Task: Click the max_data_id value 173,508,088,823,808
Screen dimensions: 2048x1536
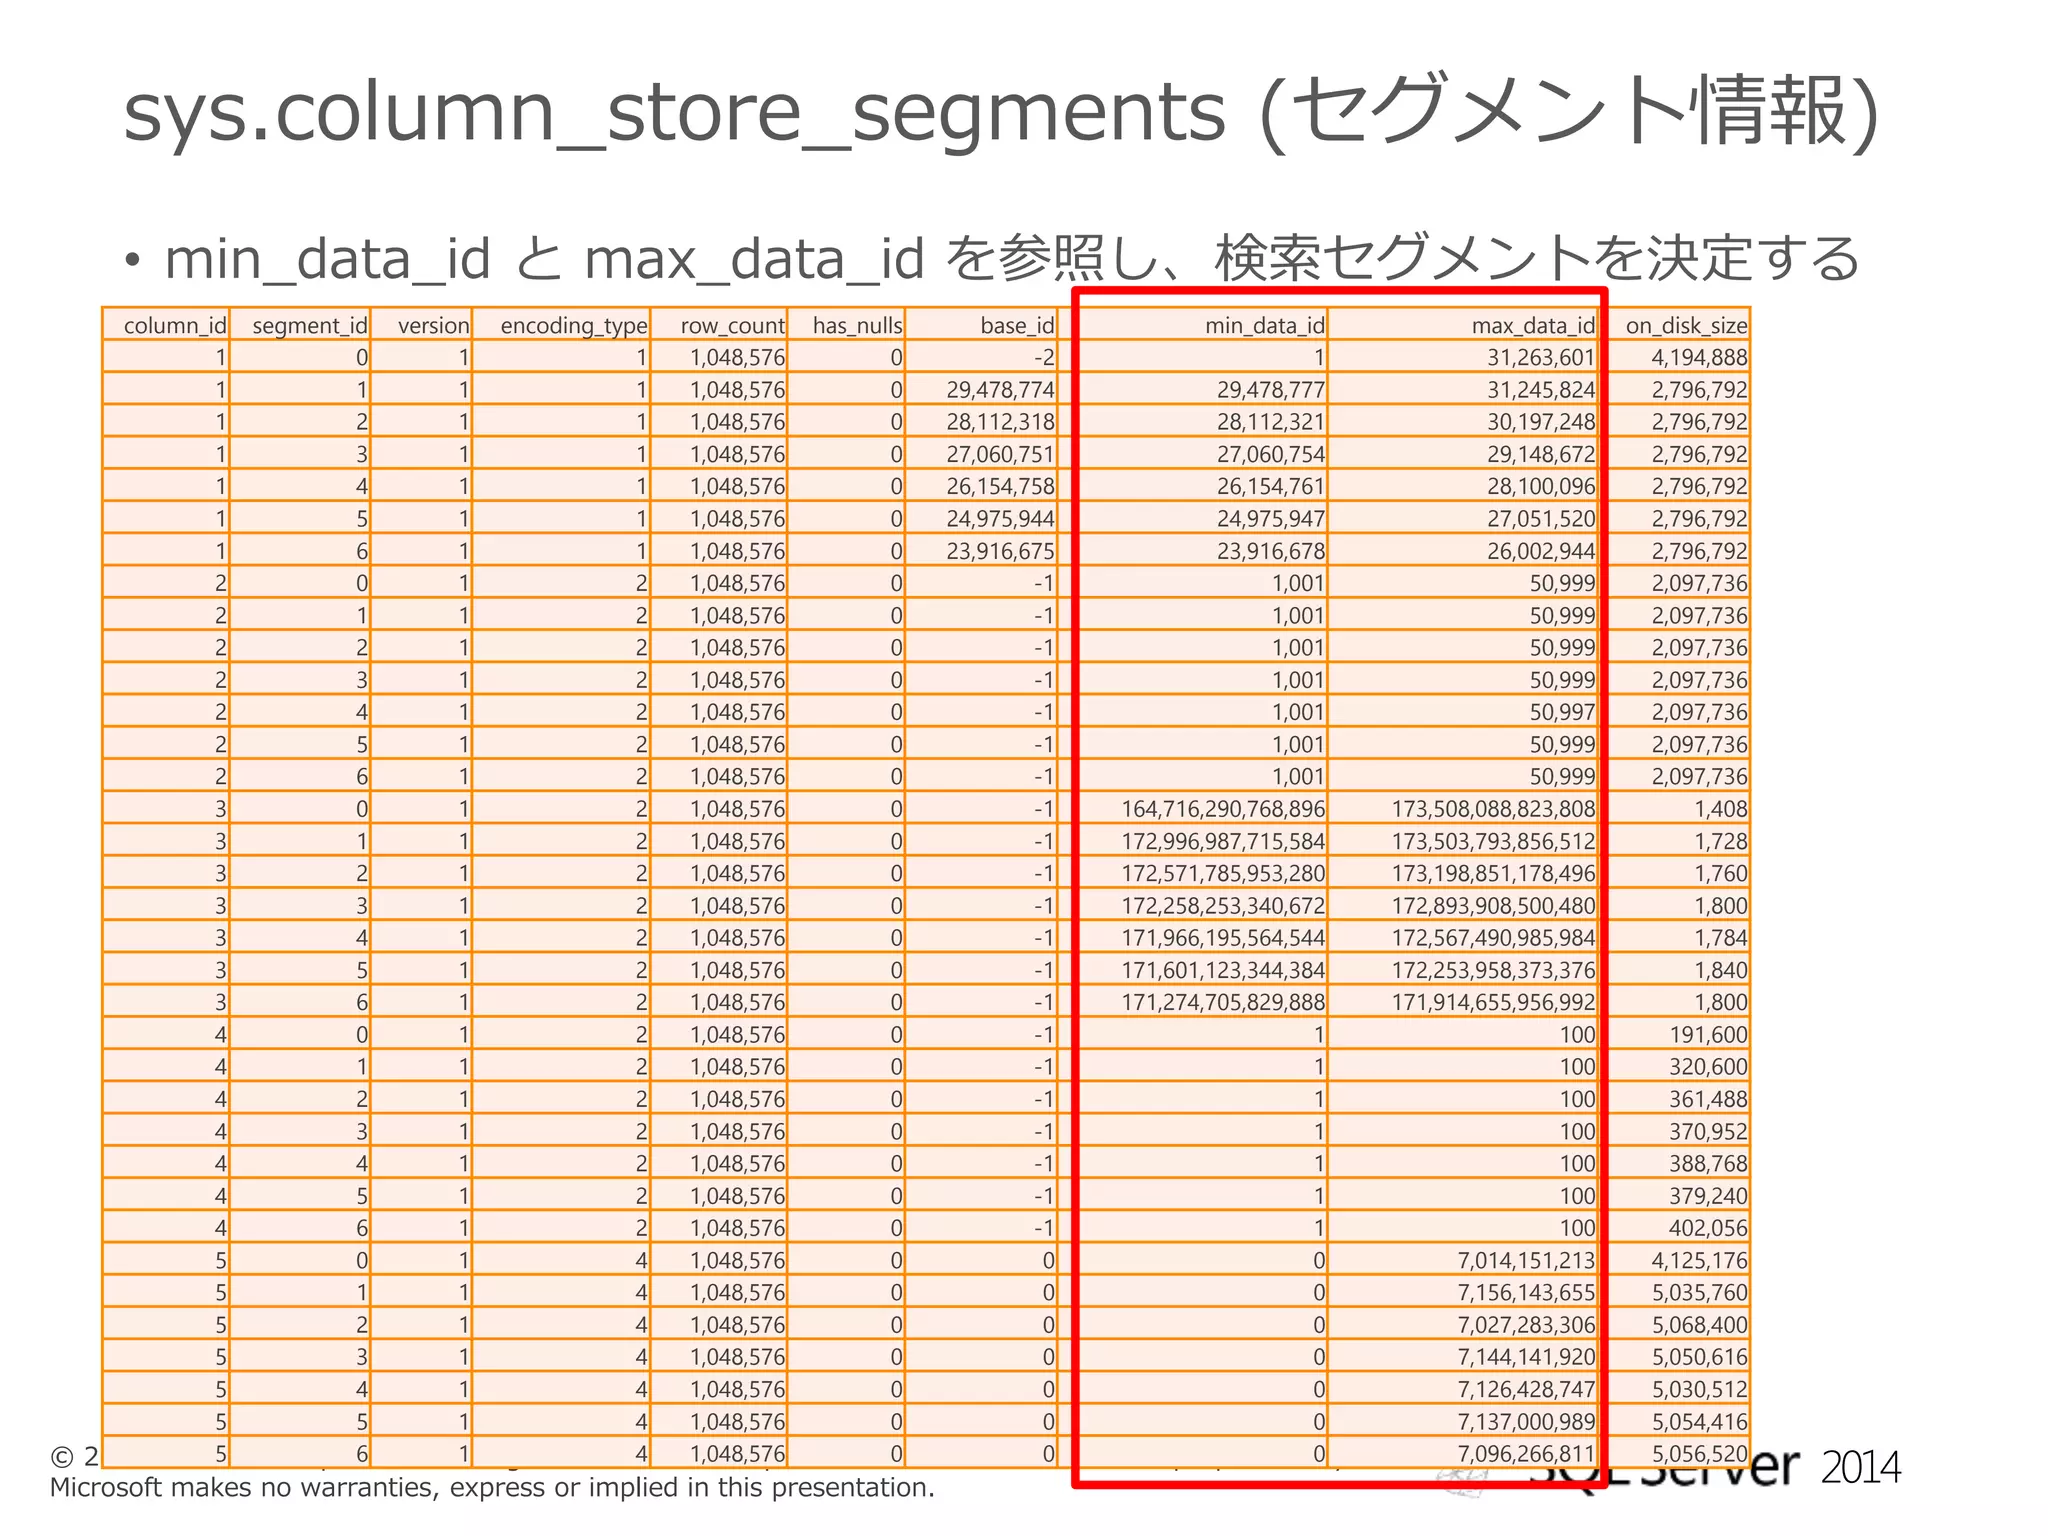Action: click(x=1494, y=809)
